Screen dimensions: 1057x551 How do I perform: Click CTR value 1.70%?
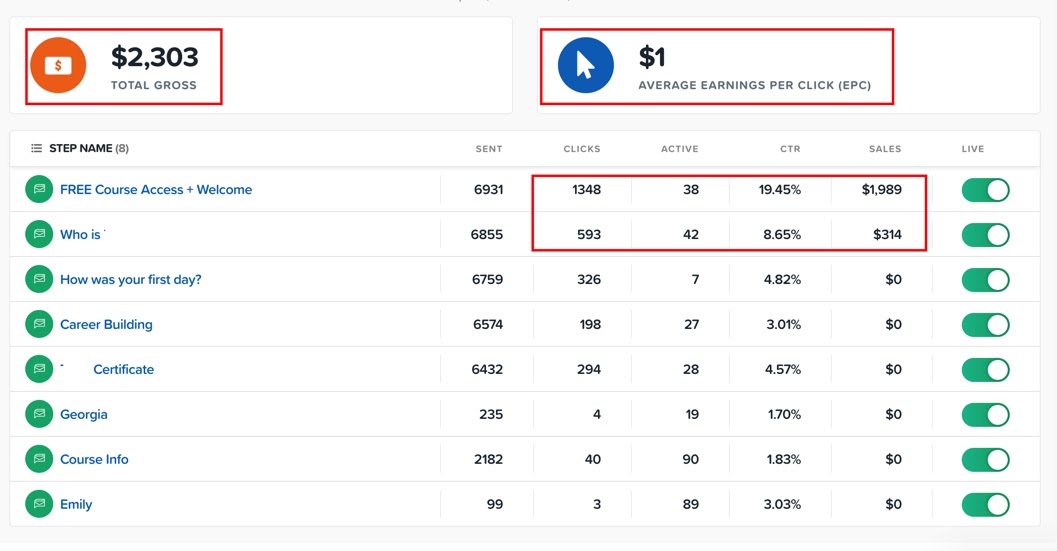785,414
